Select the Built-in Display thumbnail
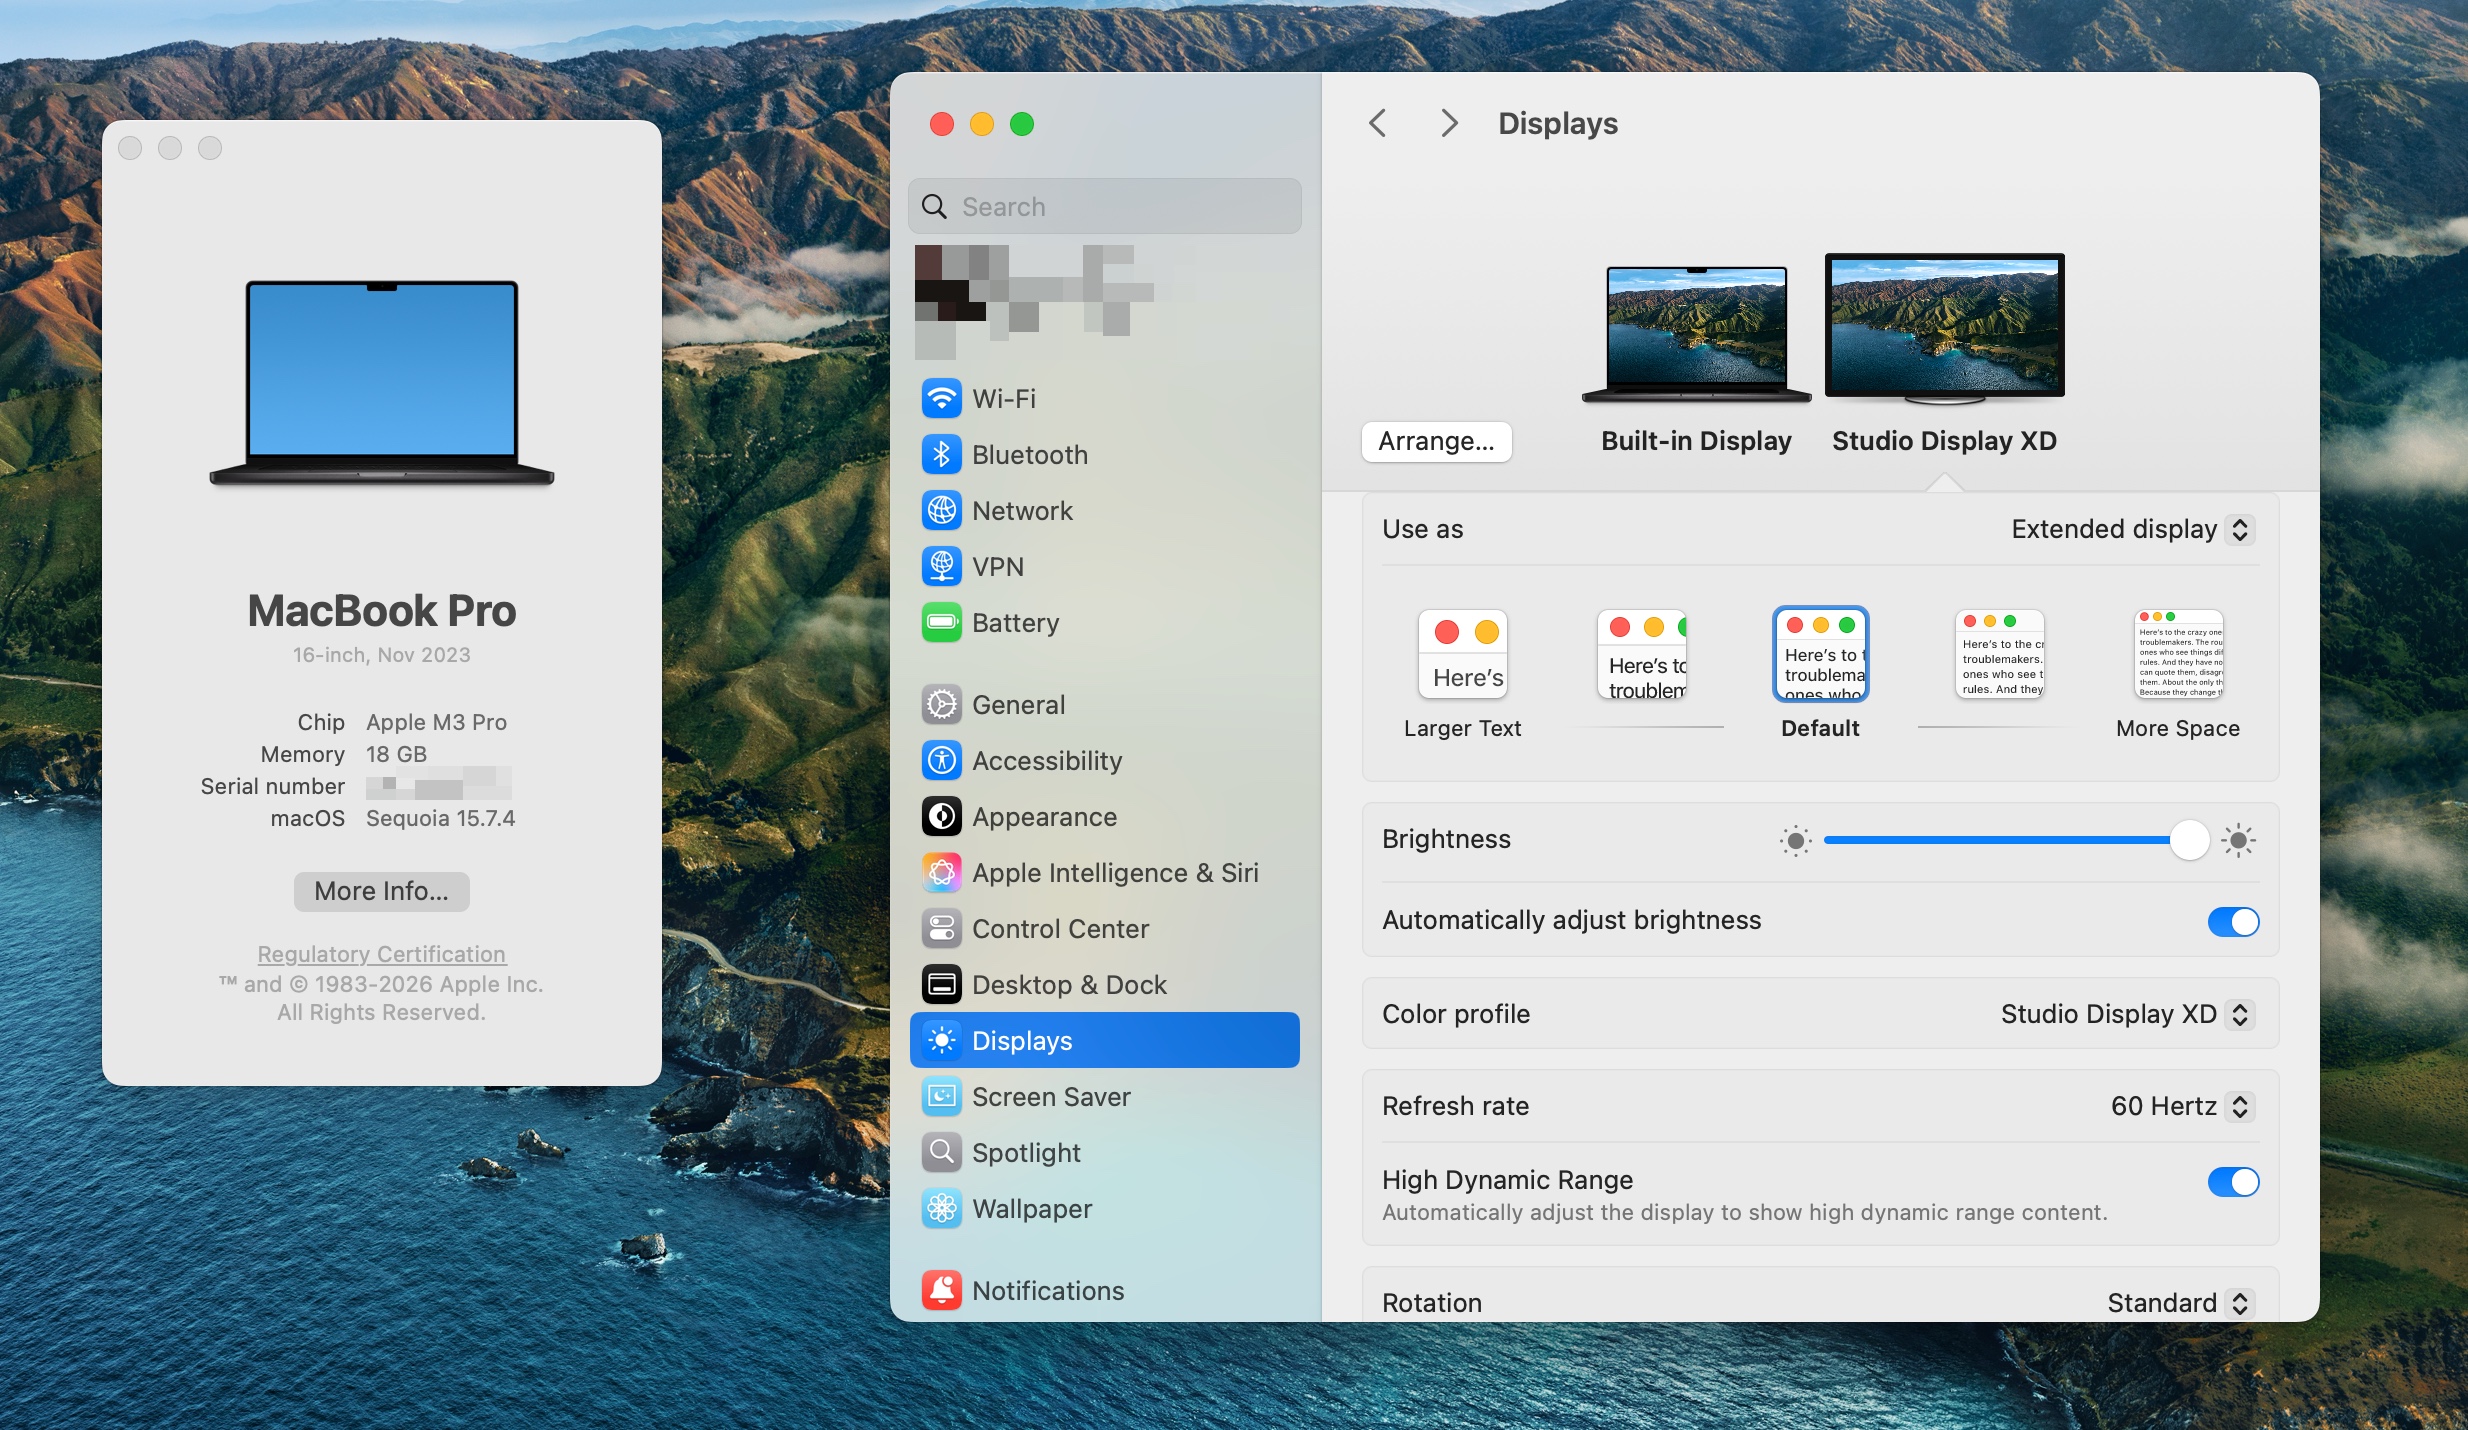The image size is (2468, 1430). click(1696, 333)
